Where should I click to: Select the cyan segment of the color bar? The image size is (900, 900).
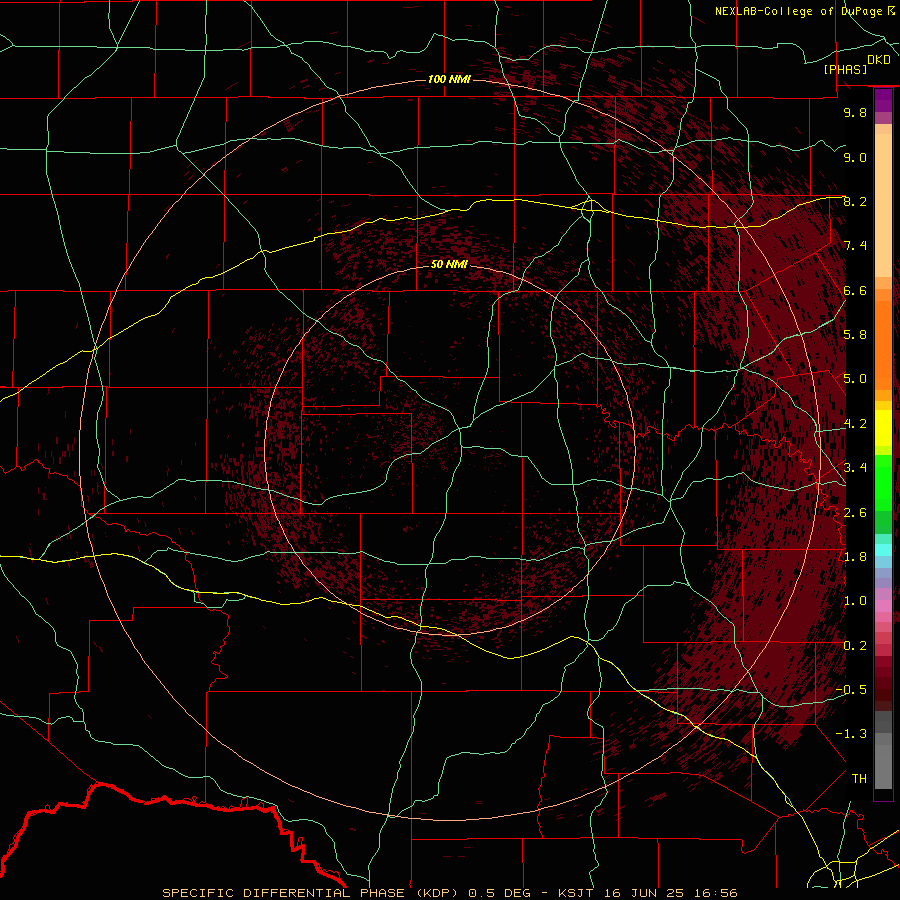click(x=883, y=550)
